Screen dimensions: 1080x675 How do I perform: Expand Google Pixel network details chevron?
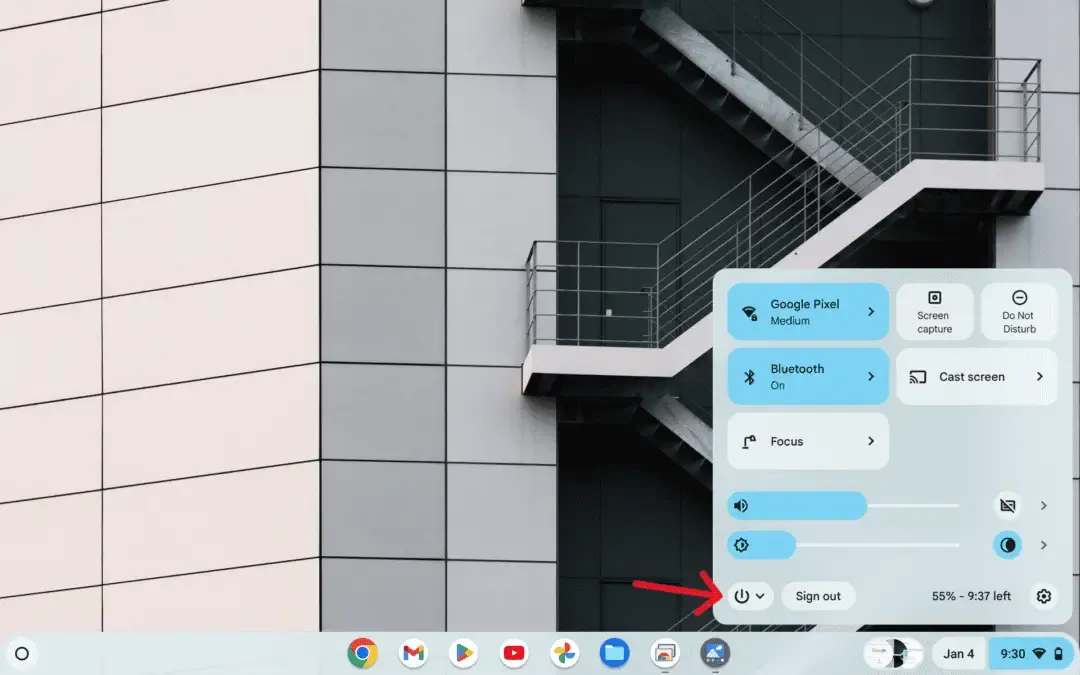871,312
